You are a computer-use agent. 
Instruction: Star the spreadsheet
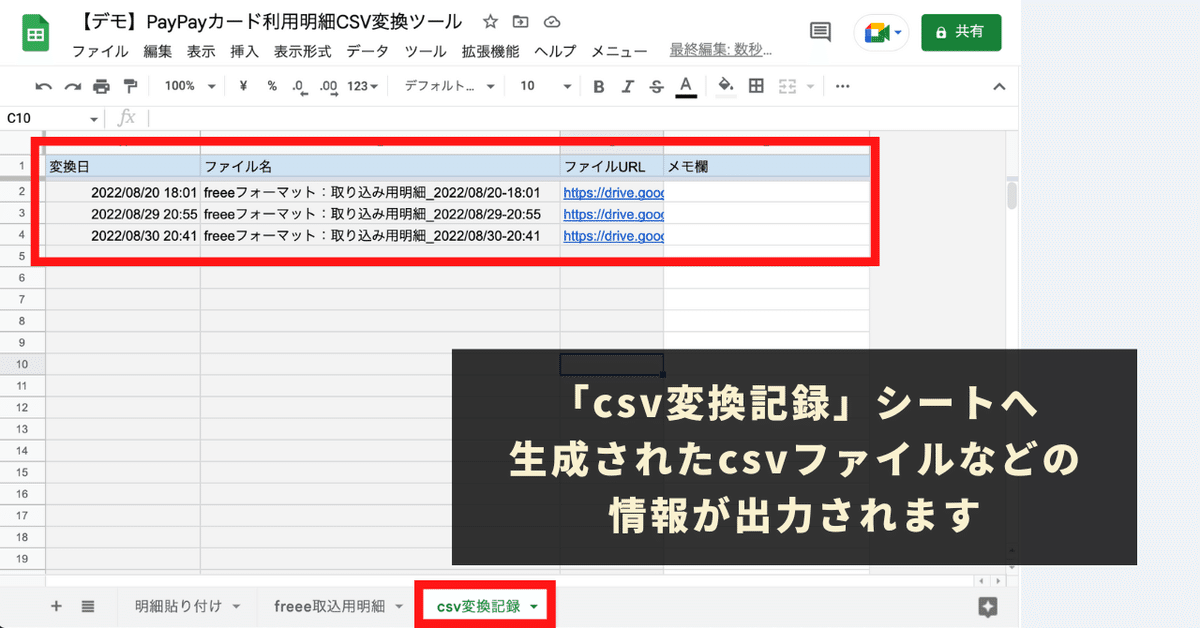489,21
